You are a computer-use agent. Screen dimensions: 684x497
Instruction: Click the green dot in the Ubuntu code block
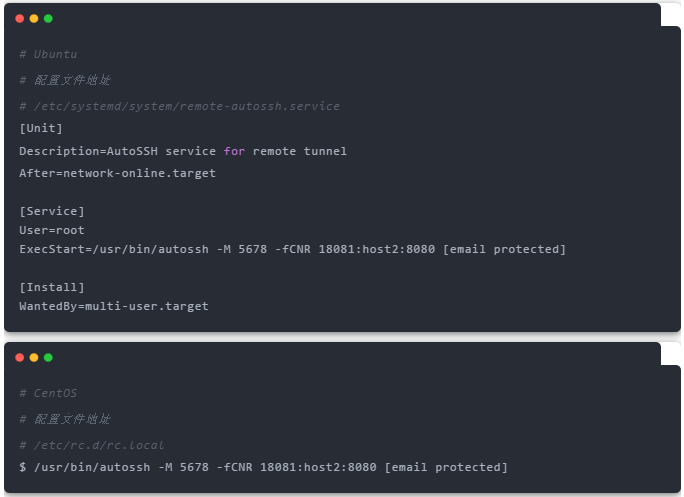coord(48,18)
